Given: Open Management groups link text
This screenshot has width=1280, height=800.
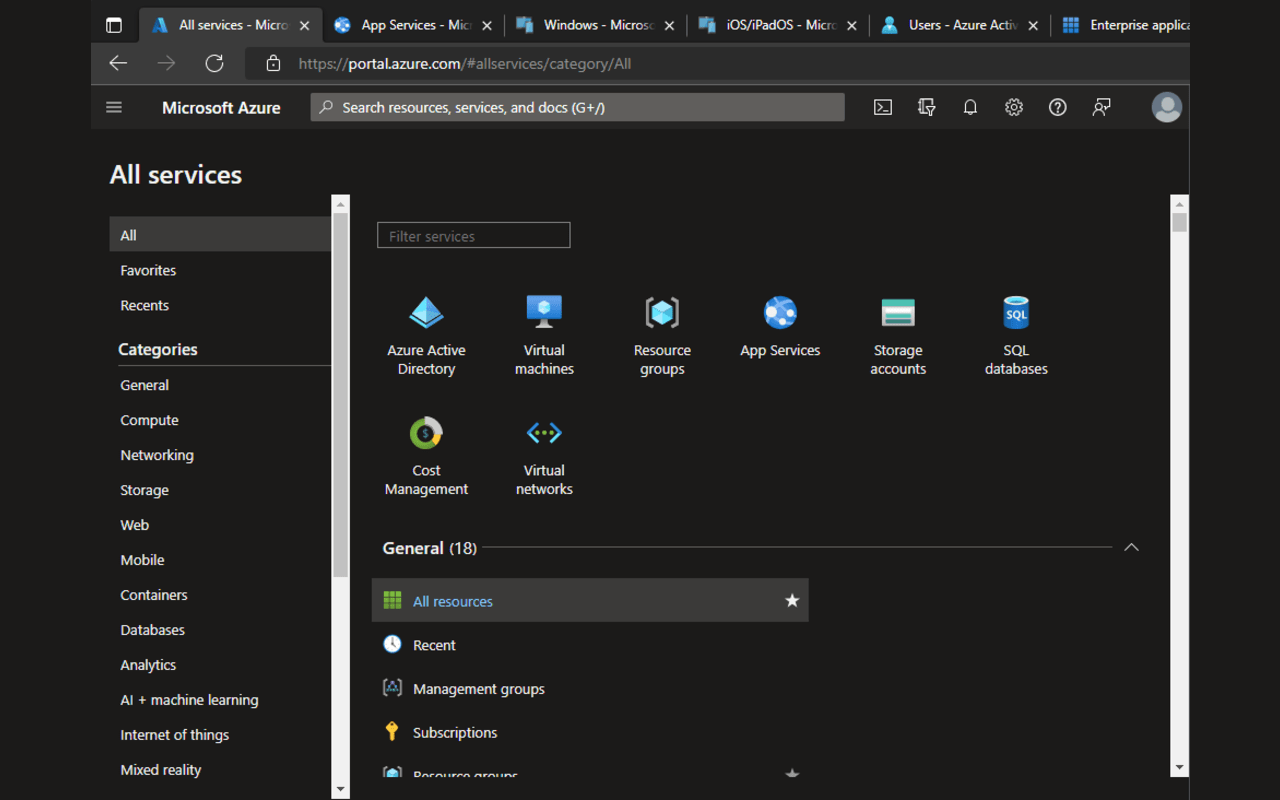Looking at the screenshot, I should click(479, 689).
